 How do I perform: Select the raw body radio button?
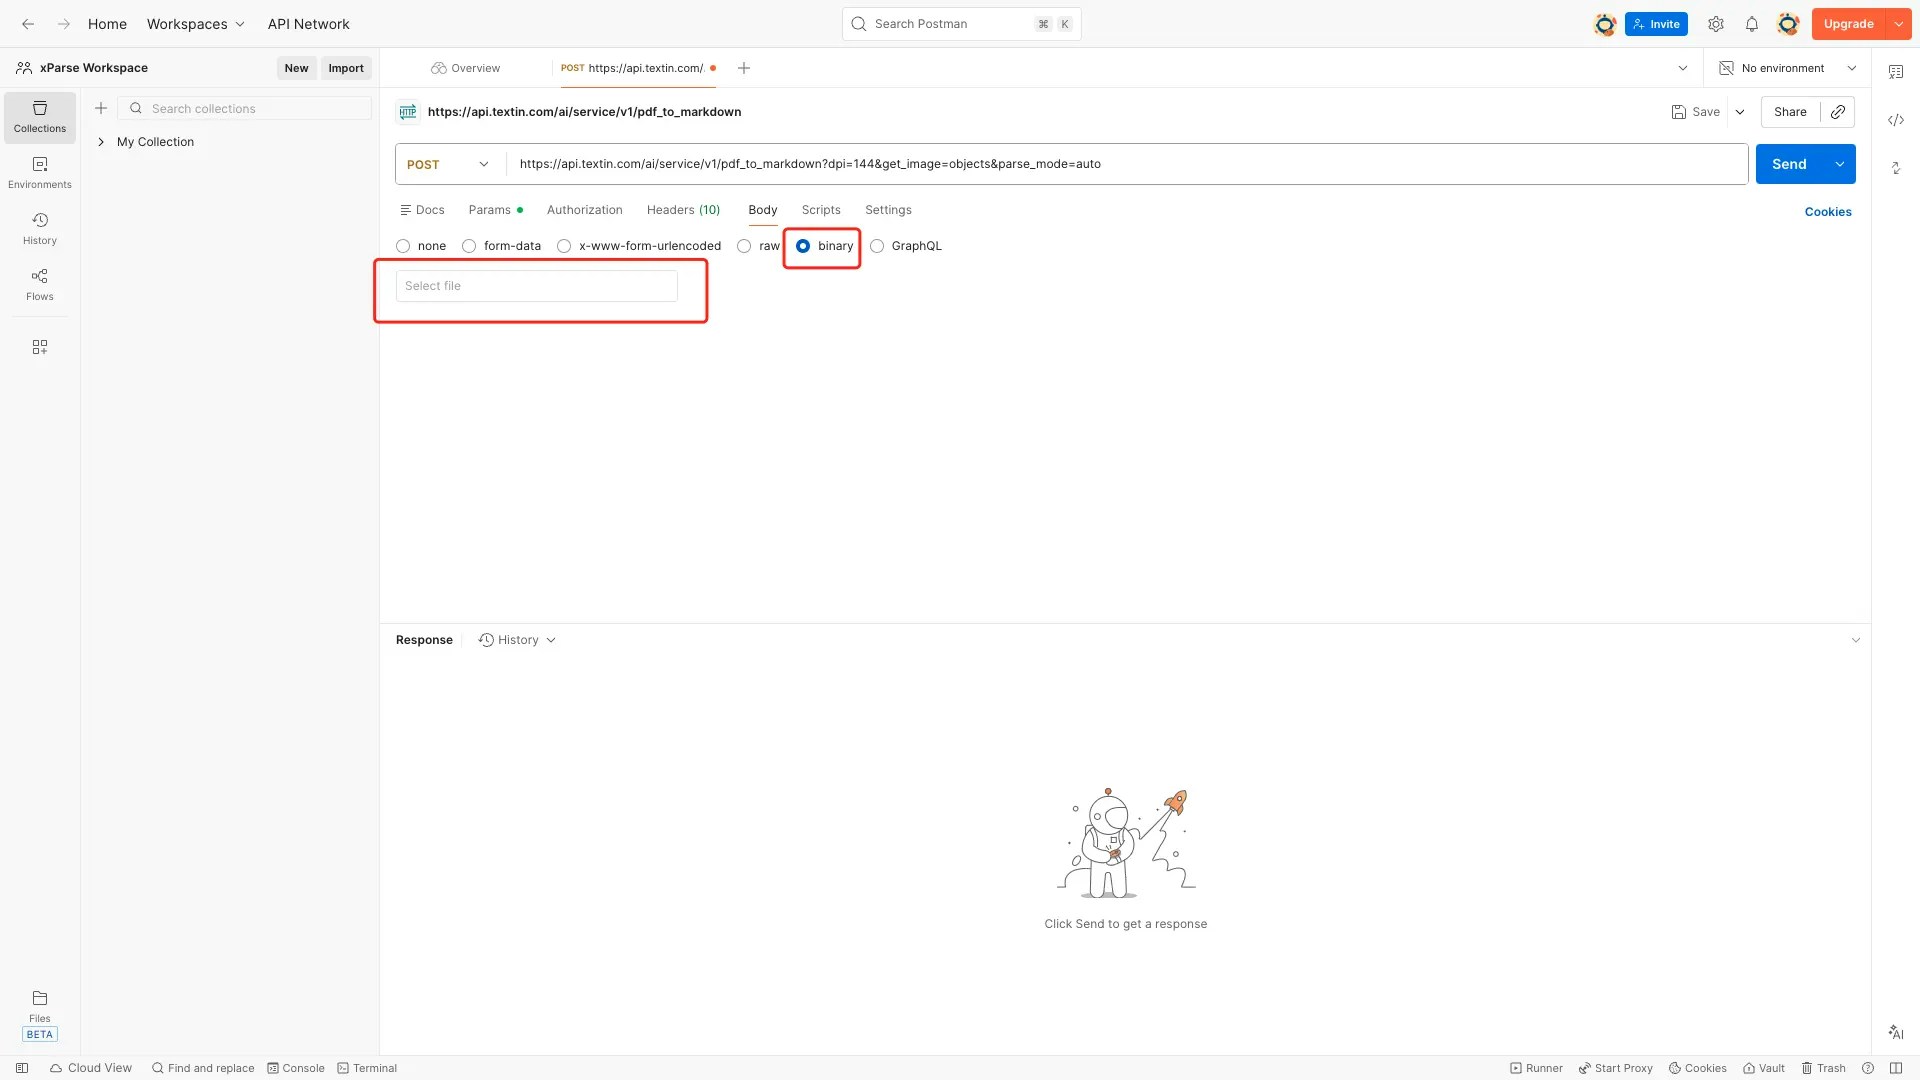pyautogui.click(x=744, y=246)
